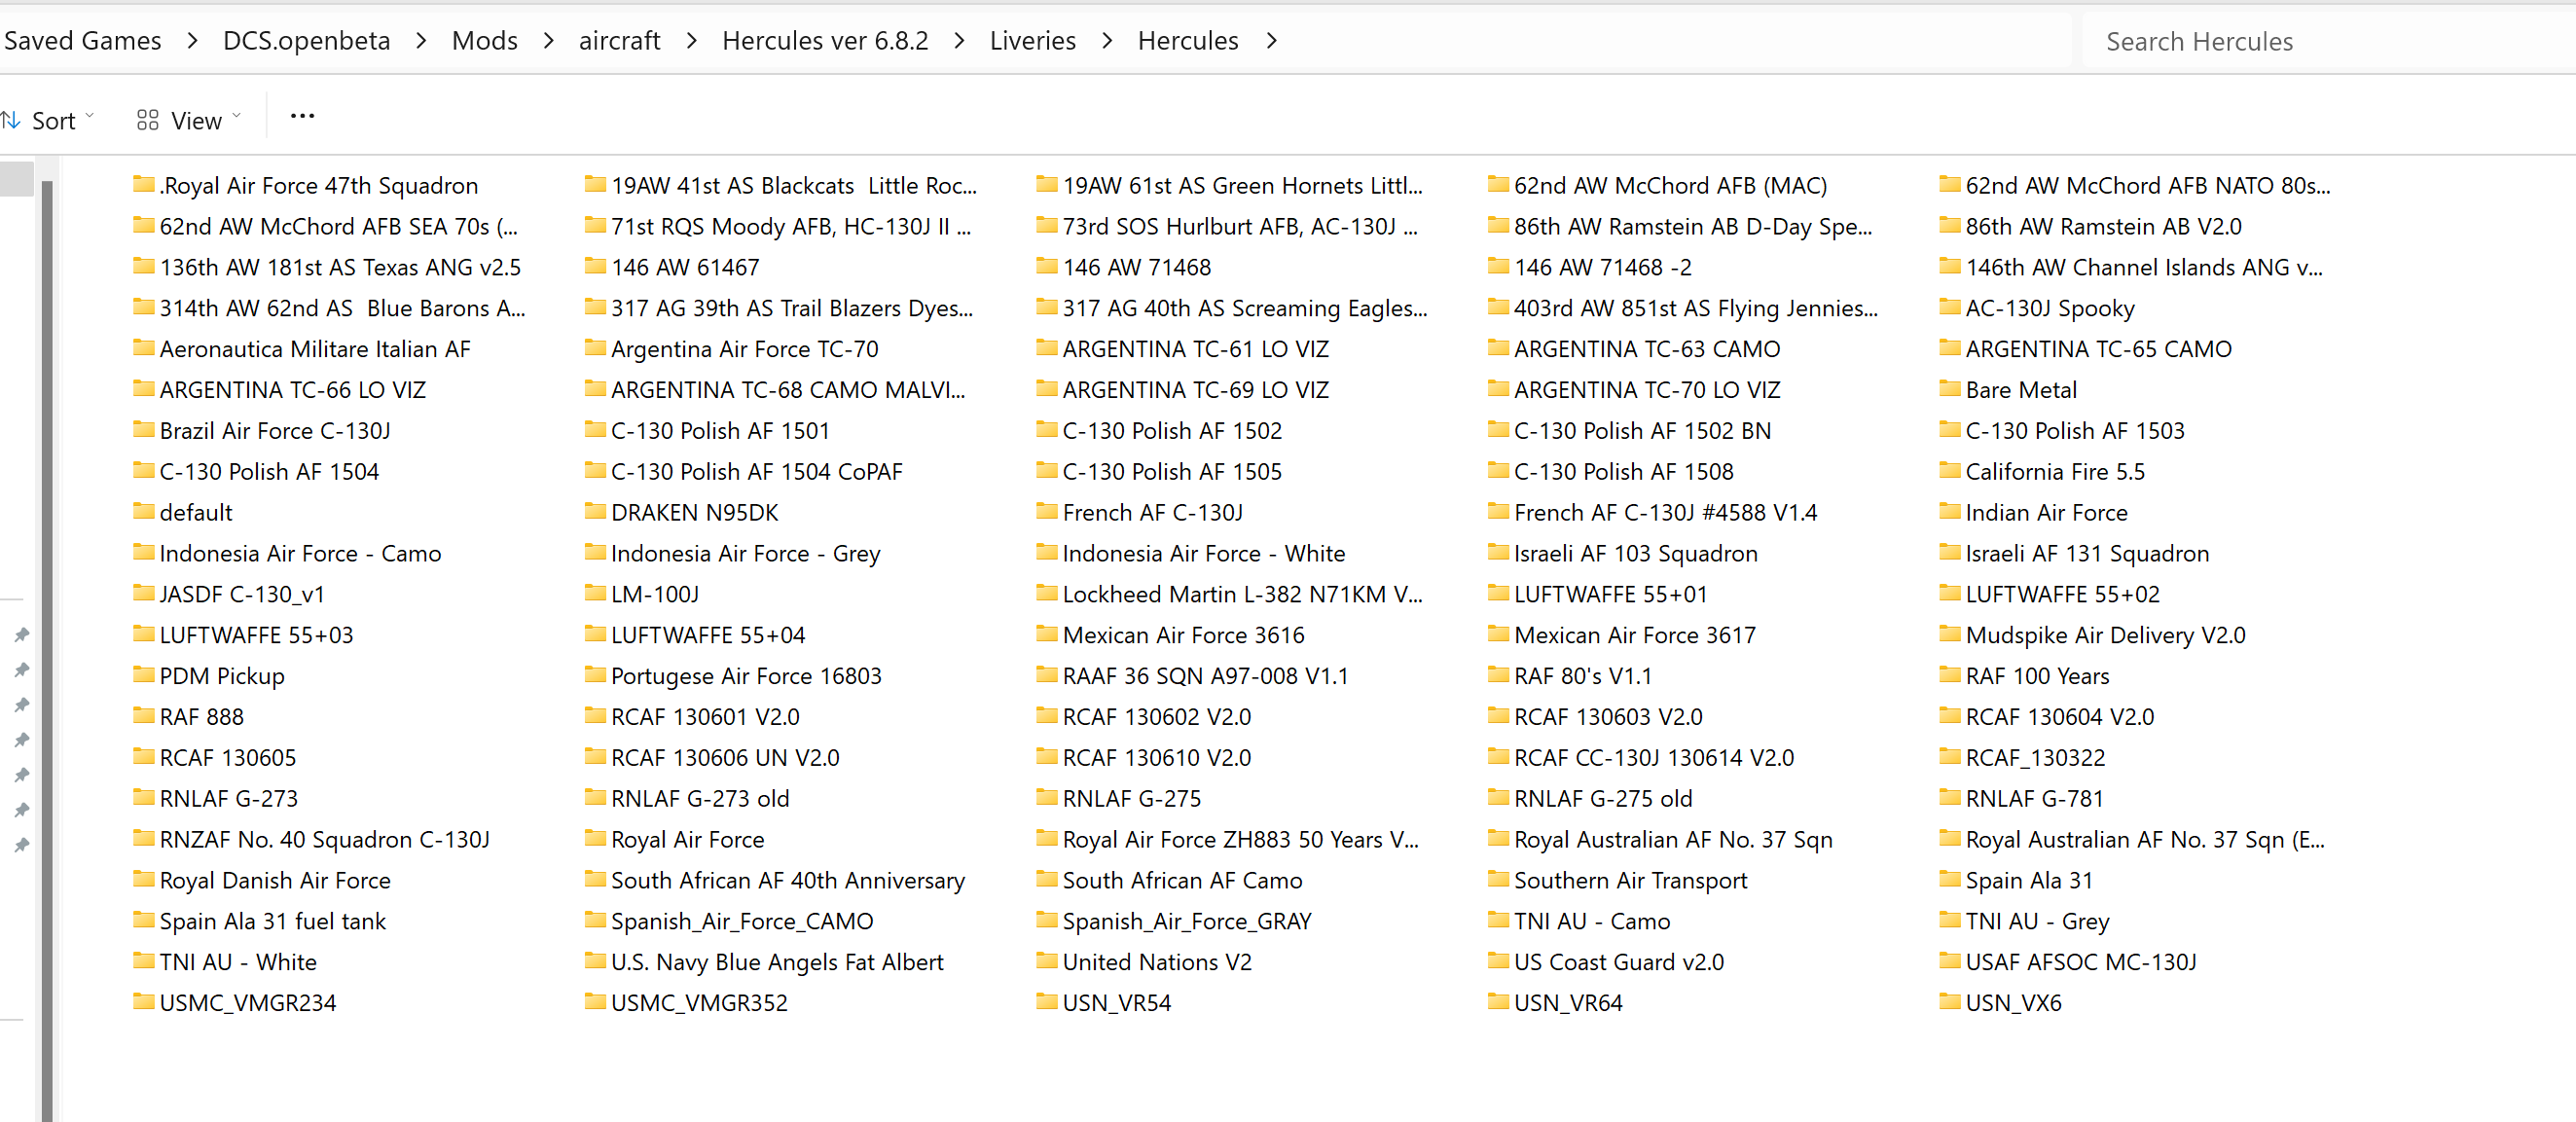Select the US Coast Guard v2.0 folder icon
2576x1122 pixels.
pos(1499,961)
